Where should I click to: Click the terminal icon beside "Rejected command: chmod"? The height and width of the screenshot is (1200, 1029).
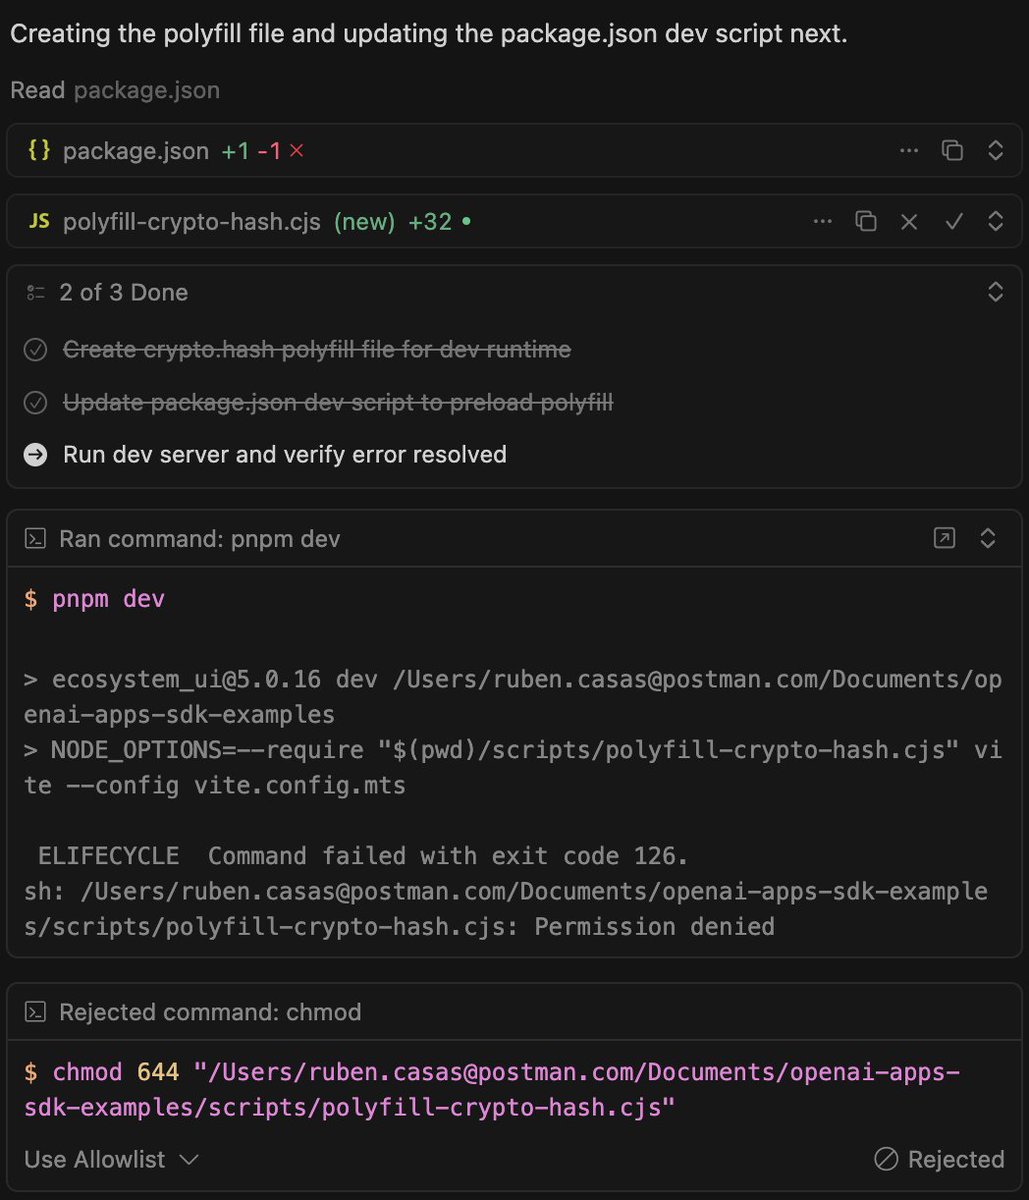tap(35, 1011)
